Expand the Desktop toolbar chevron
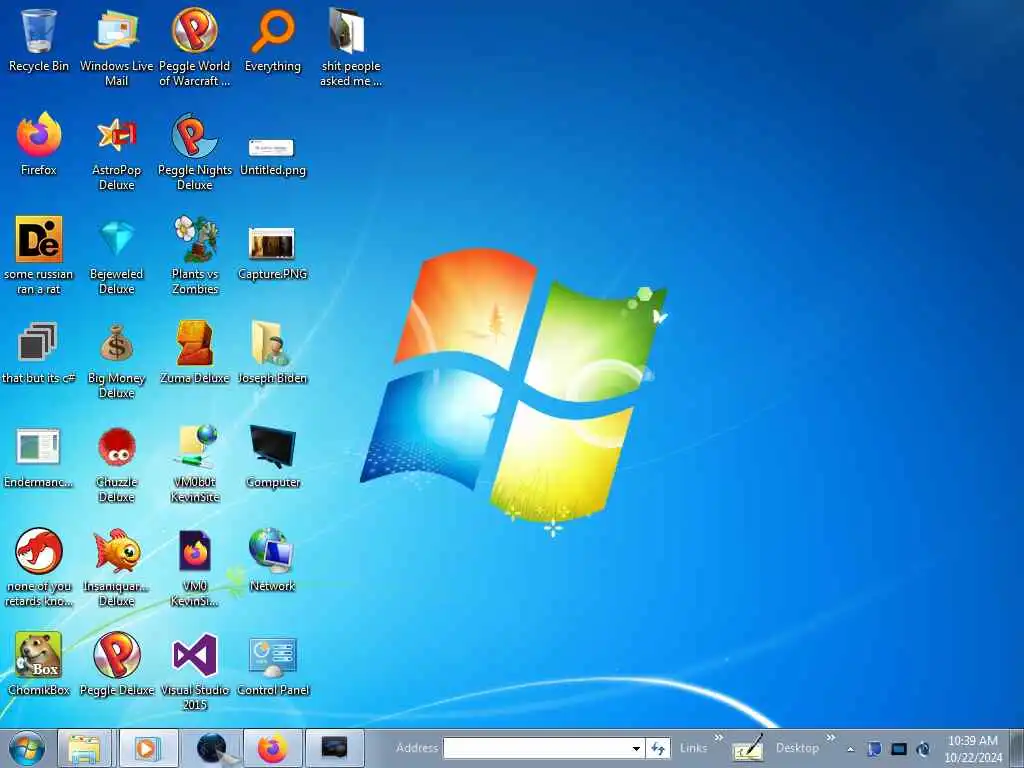The image size is (1024, 768). click(831, 738)
